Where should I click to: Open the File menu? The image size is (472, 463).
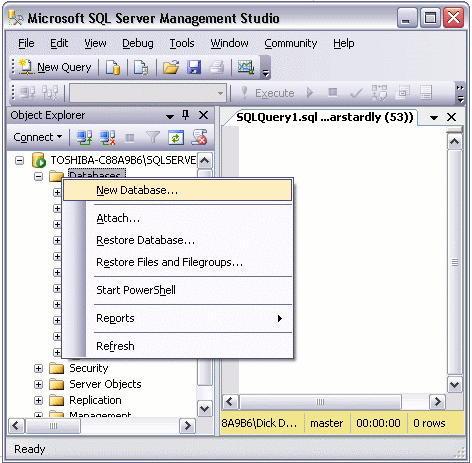26,43
